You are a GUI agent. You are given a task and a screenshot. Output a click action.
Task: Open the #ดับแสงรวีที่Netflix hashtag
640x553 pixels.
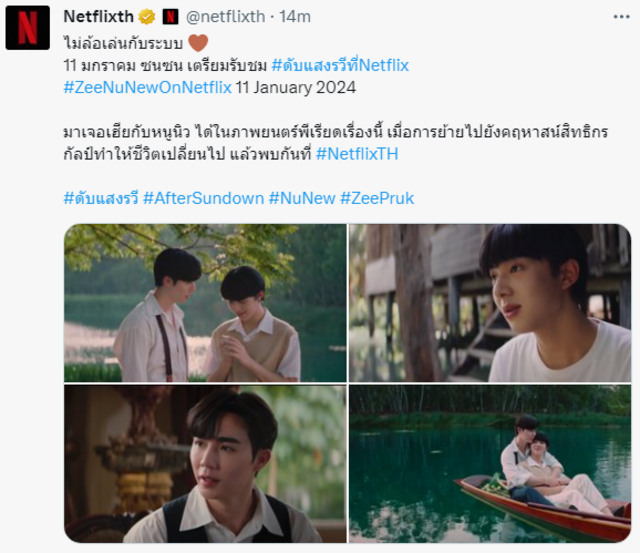pyautogui.click(x=340, y=65)
